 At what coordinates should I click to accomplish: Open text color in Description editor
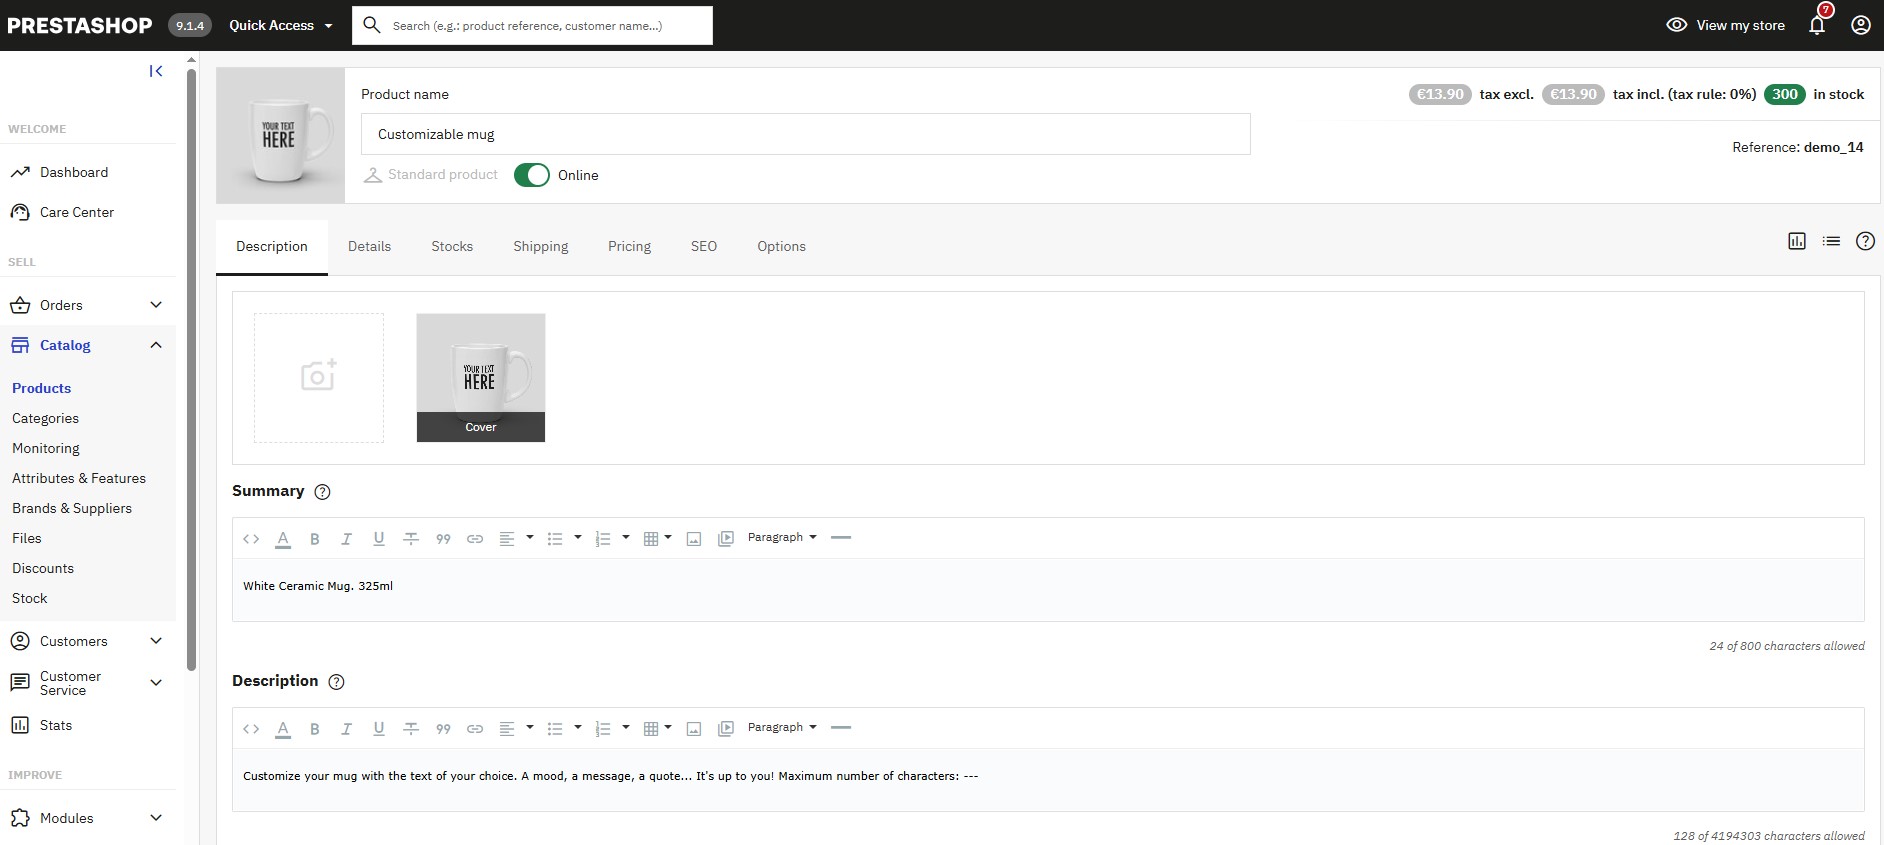[x=283, y=729]
